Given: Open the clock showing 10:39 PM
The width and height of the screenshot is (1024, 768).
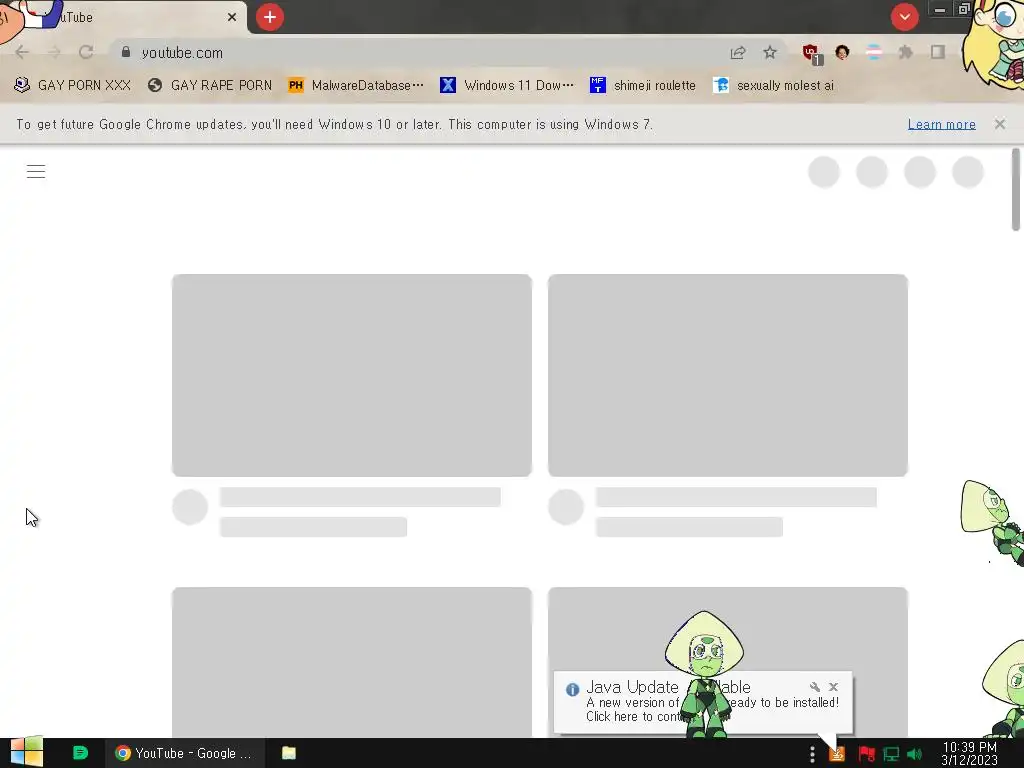Looking at the screenshot, I should 969,753.
